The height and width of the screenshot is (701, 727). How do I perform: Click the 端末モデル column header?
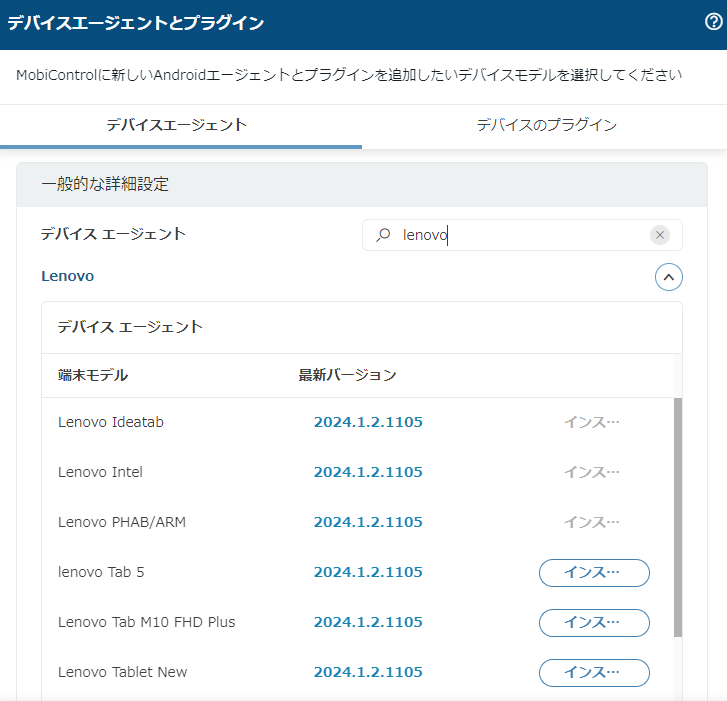pos(93,375)
